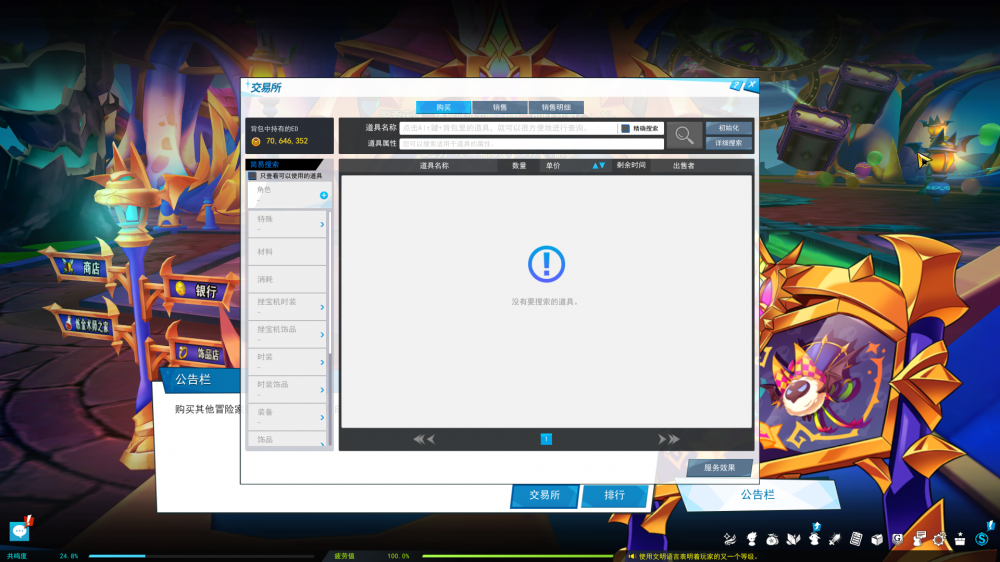Screen dimensions: 1000x562
Task: Click the 详细搜索 button
Action: point(728,143)
